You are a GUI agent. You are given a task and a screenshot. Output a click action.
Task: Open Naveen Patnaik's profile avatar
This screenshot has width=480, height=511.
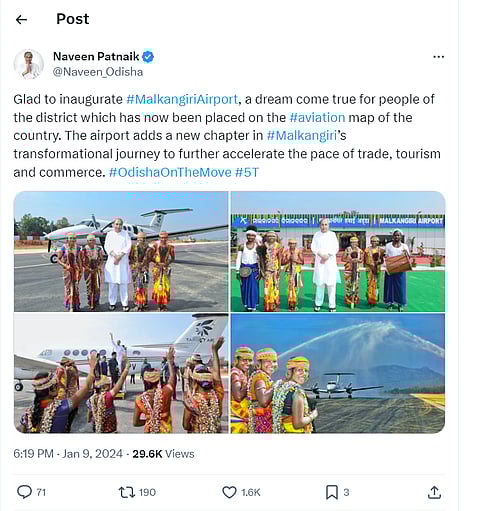pos(29,64)
